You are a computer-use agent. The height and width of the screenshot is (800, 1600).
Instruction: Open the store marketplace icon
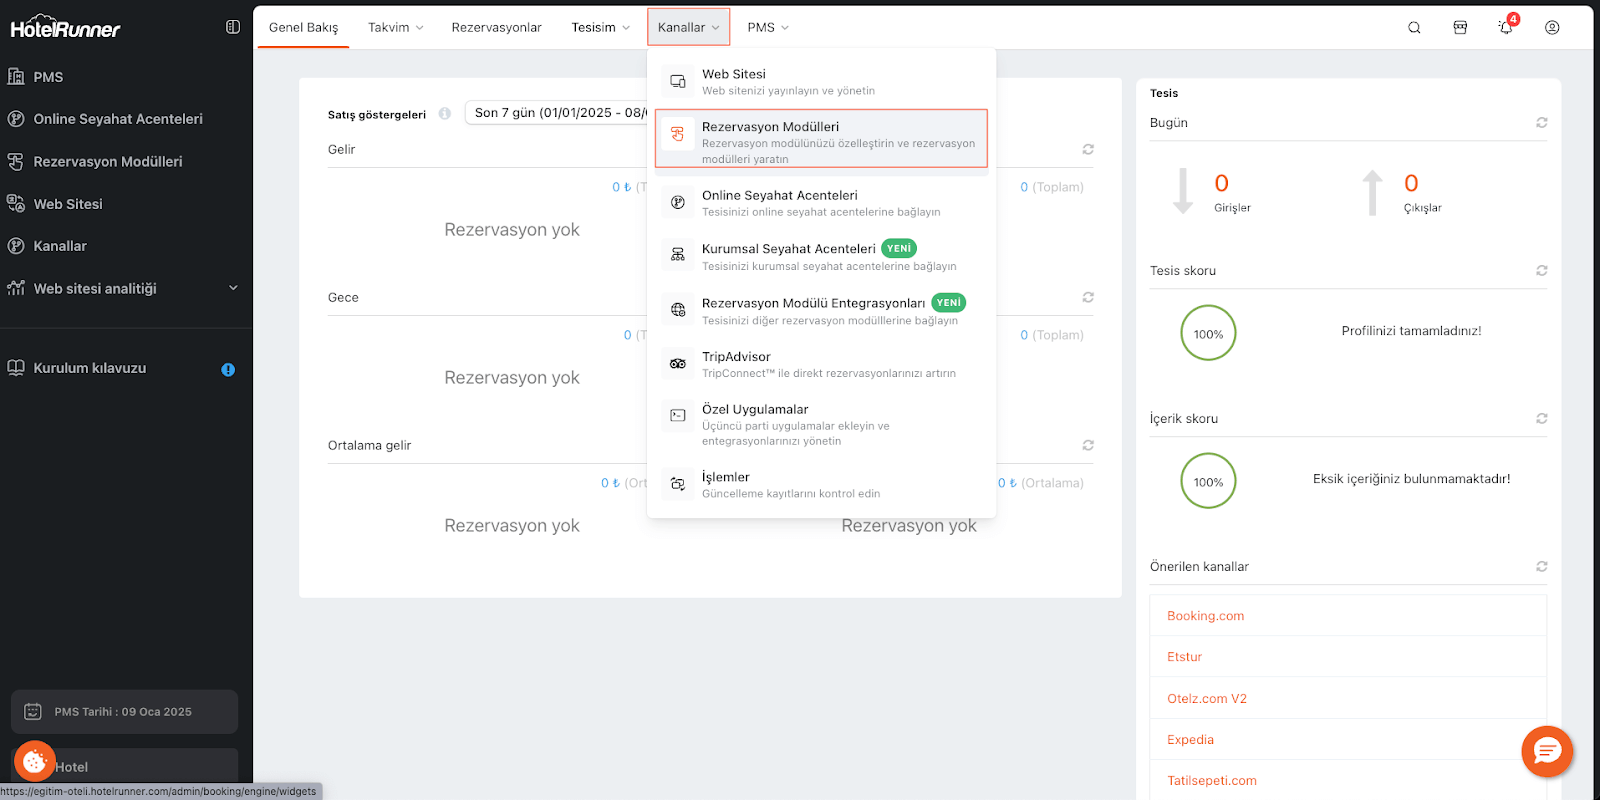pyautogui.click(x=1460, y=28)
